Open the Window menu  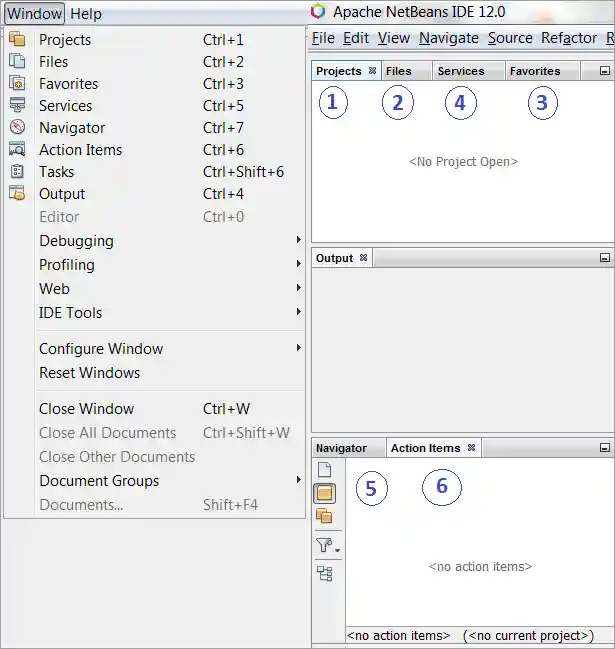pos(34,14)
